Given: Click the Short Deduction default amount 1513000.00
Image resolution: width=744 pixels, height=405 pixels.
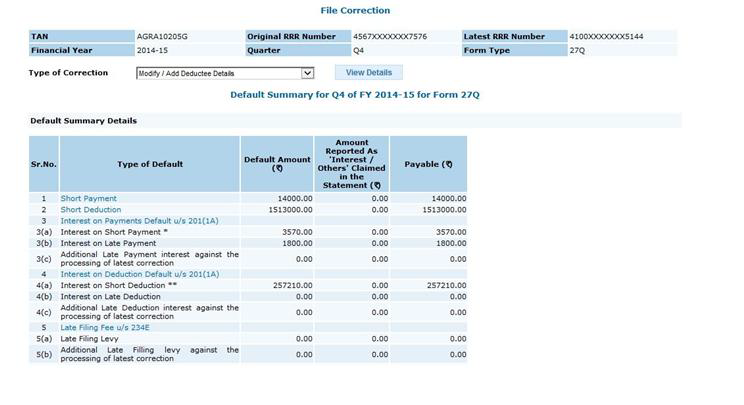Looking at the screenshot, I should click(x=290, y=210).
